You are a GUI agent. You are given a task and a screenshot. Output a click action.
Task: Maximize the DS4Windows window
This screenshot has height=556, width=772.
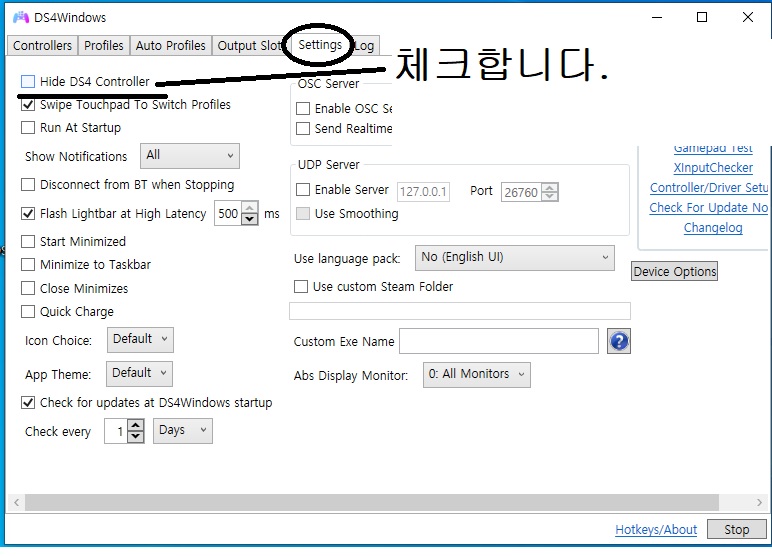coord(702,17)
